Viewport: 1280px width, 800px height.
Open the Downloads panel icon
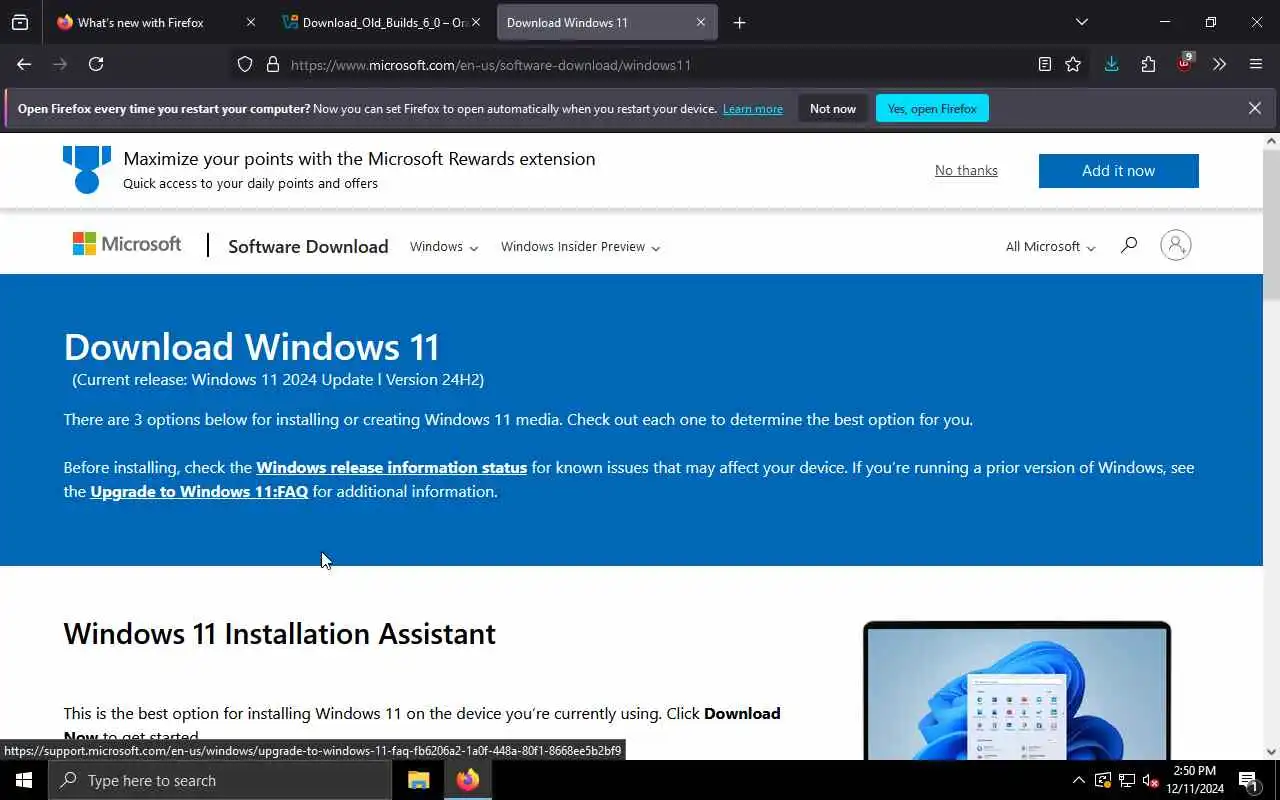click(x=1111, y=64)
